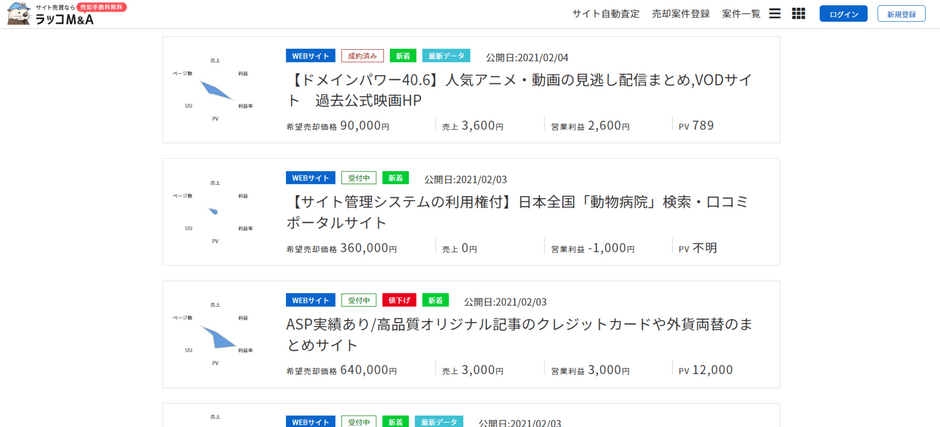Open the 売却案件登録 menu item
The image size is (940, 427).
pyautogui.click(x=681, y=14)
